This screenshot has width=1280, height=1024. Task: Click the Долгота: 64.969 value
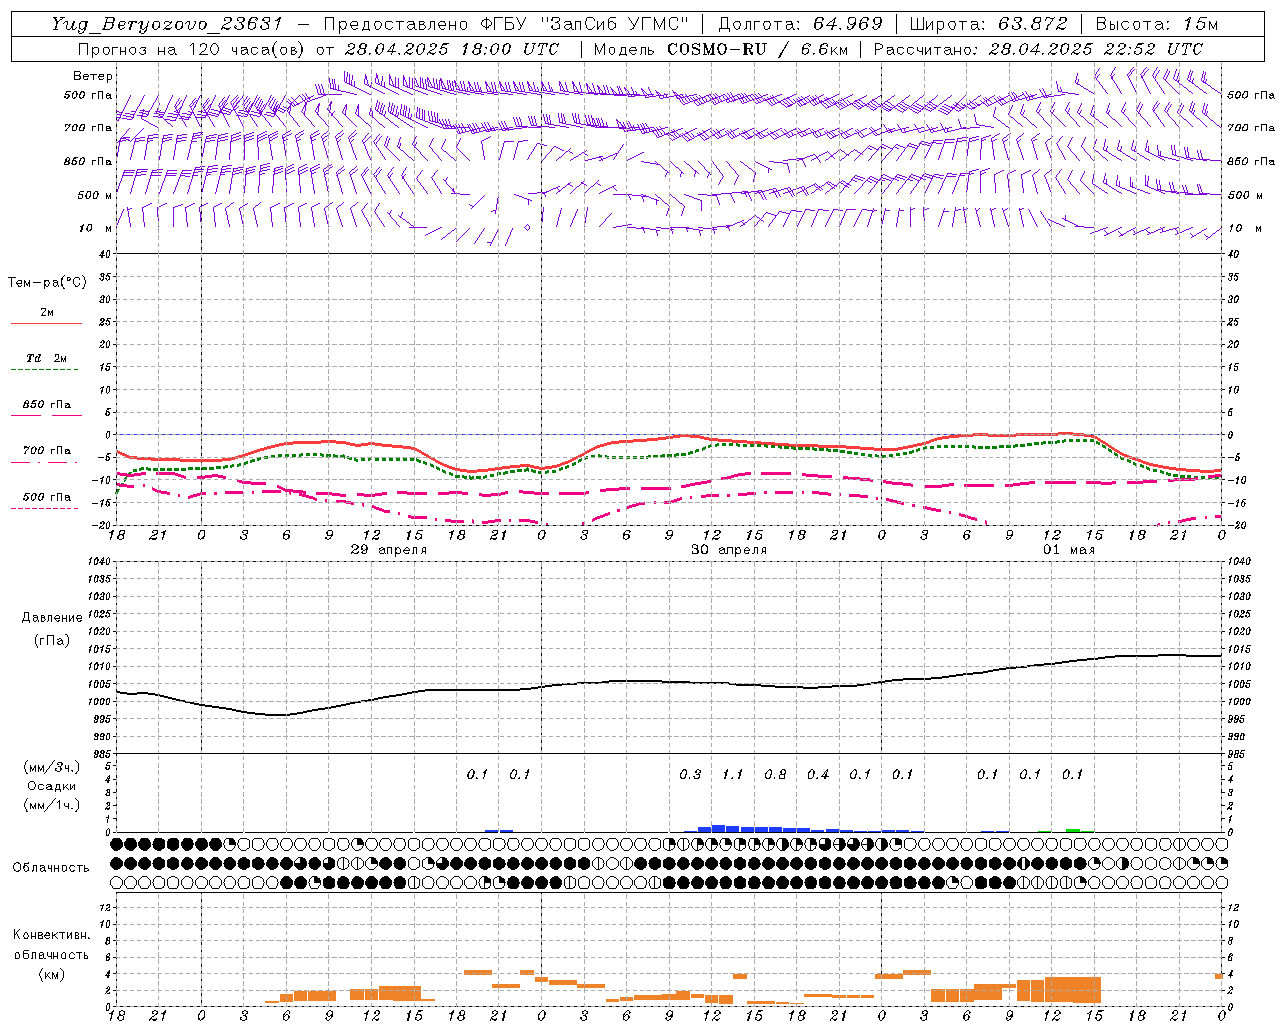[800, 24]
